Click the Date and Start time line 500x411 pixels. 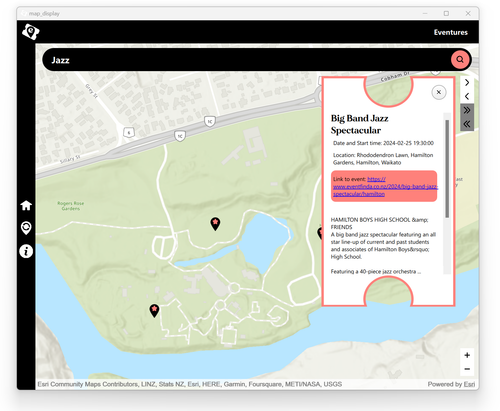coord(383,143)
